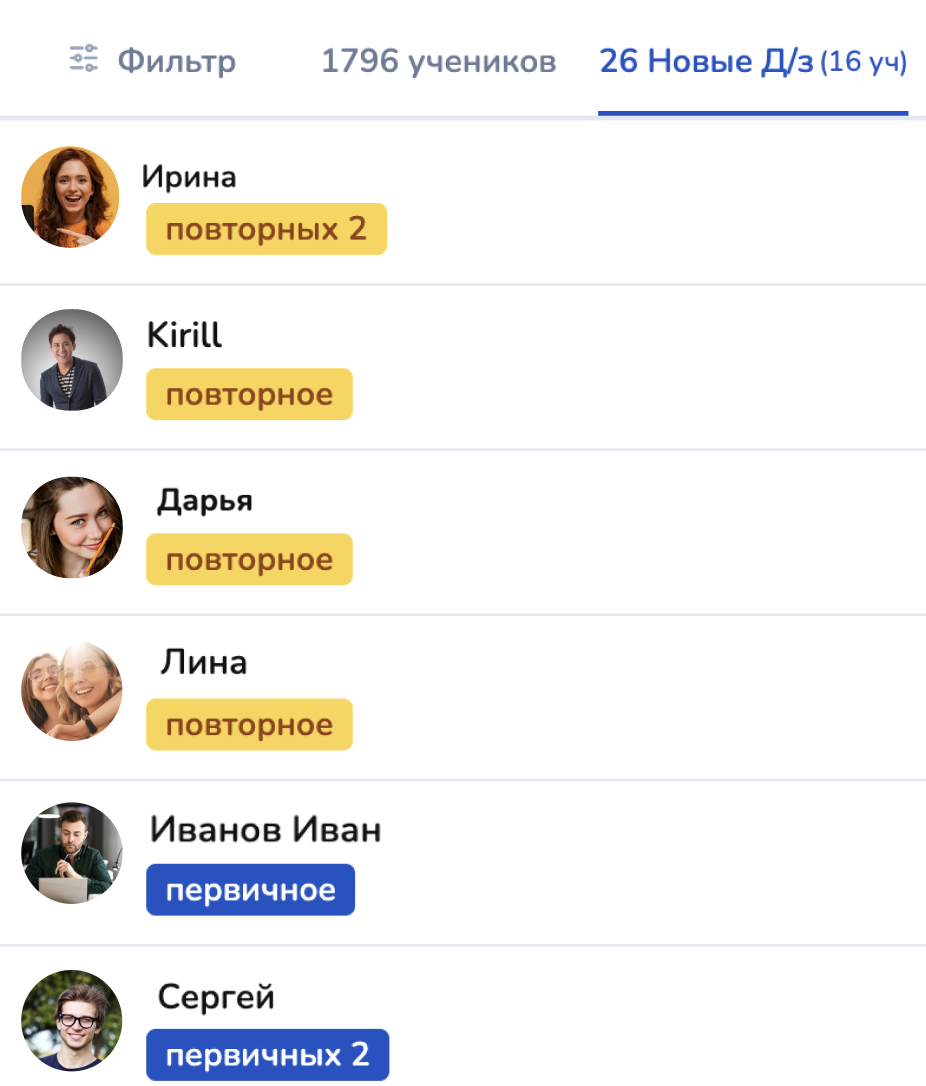This screenshot has height=1086, width=926.
Task: Open Kirill's avatar picture
Action: [71, 360]
